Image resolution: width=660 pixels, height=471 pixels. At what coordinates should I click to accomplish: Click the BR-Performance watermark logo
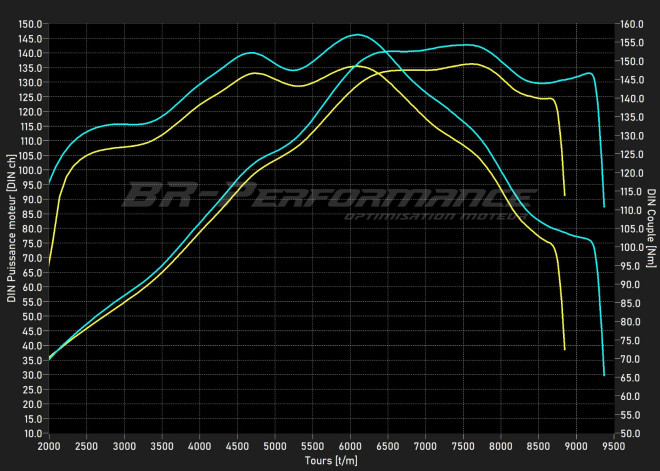325,192
